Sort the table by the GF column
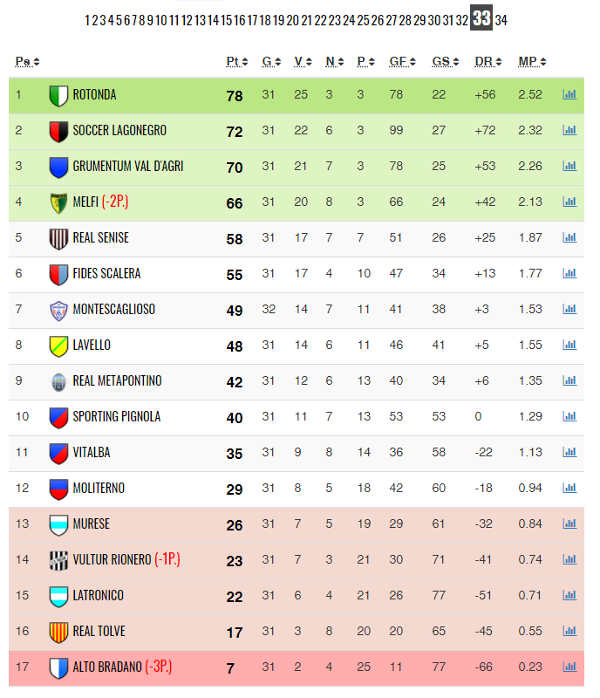The height and width of the screenshot is (698, 600). pyautogui.click(x=402, y=61)
